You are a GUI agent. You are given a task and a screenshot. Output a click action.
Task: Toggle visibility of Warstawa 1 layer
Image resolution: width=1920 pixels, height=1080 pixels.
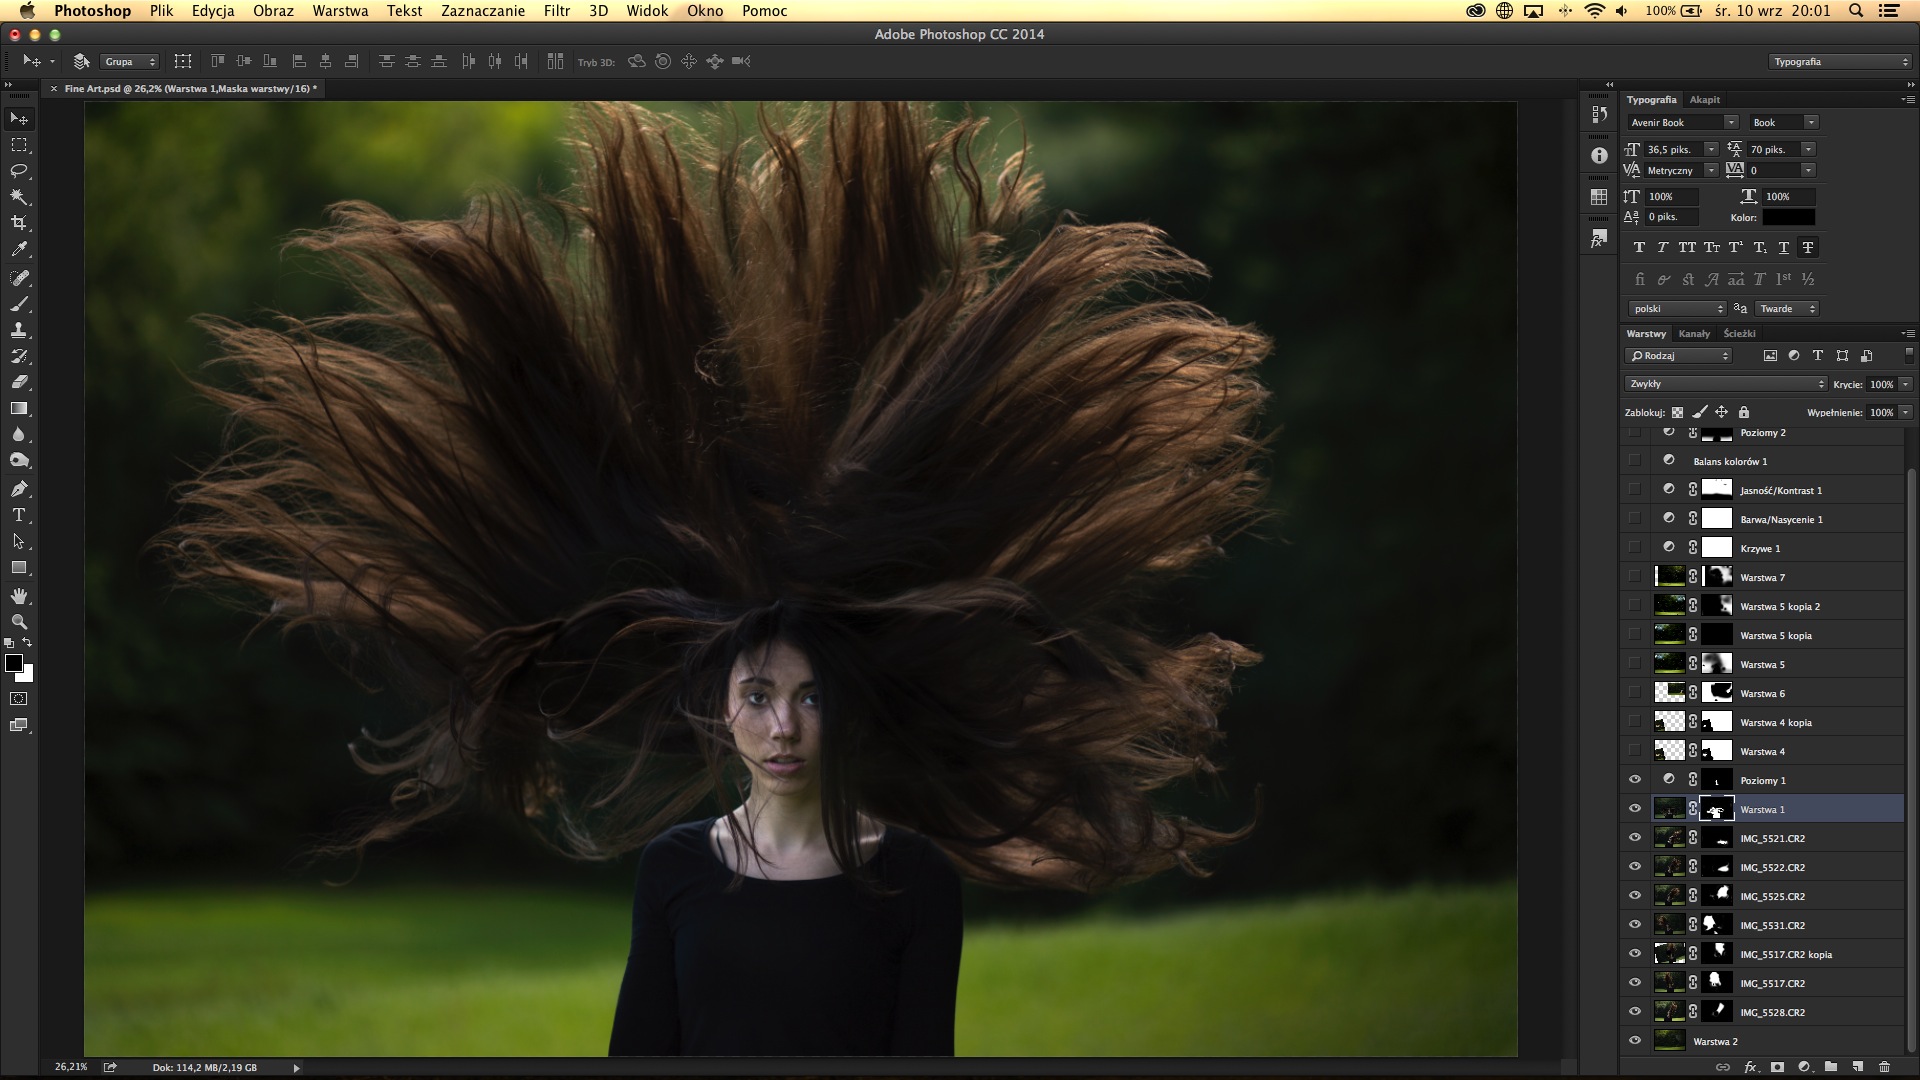click(1635, 808)
